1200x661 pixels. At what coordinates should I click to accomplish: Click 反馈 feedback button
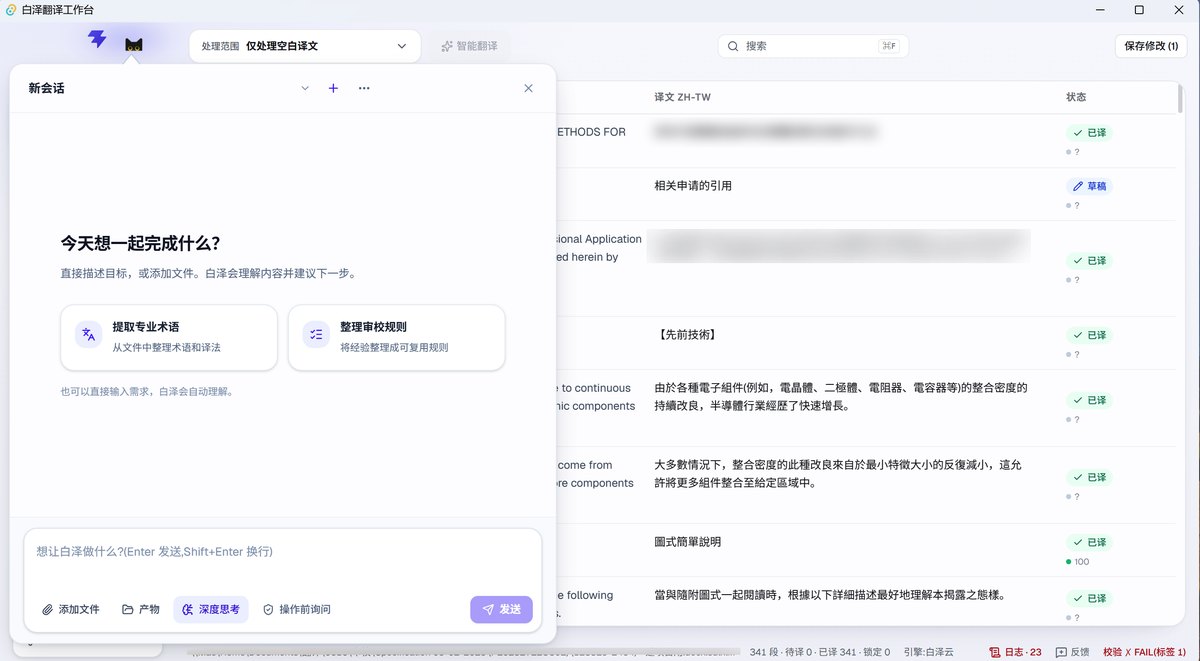1072,652
